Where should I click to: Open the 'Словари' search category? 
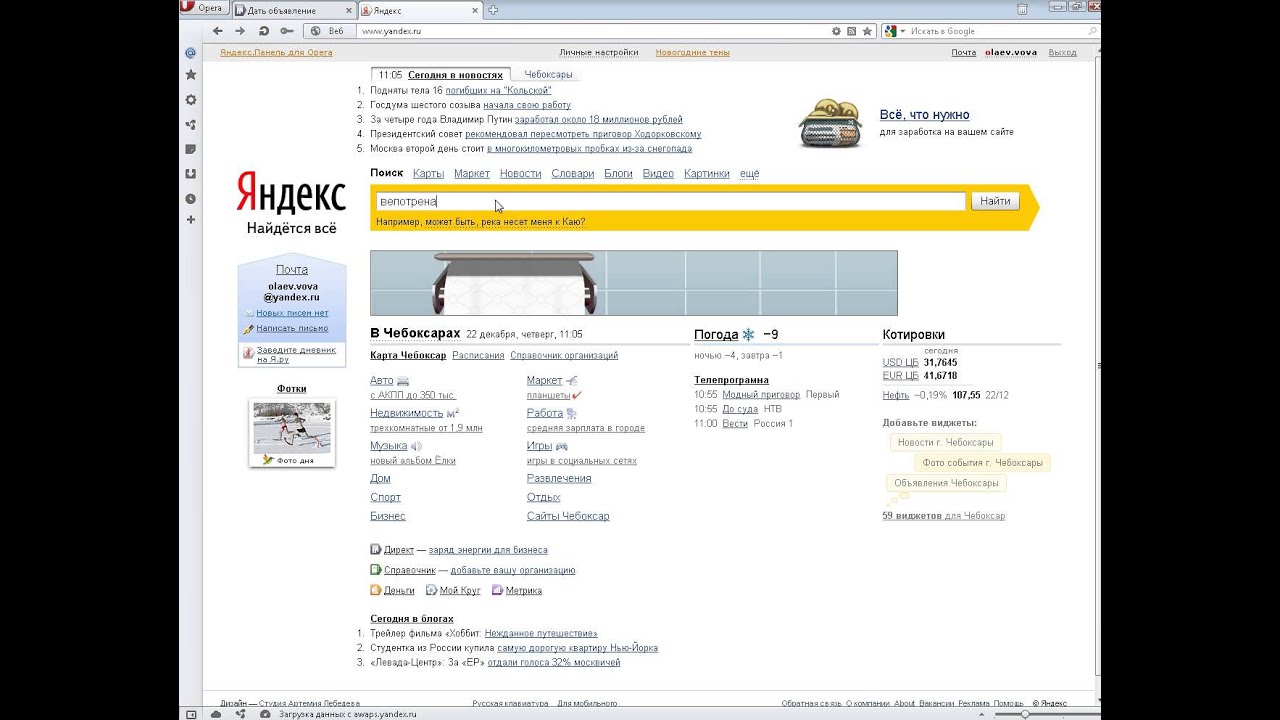573,174
